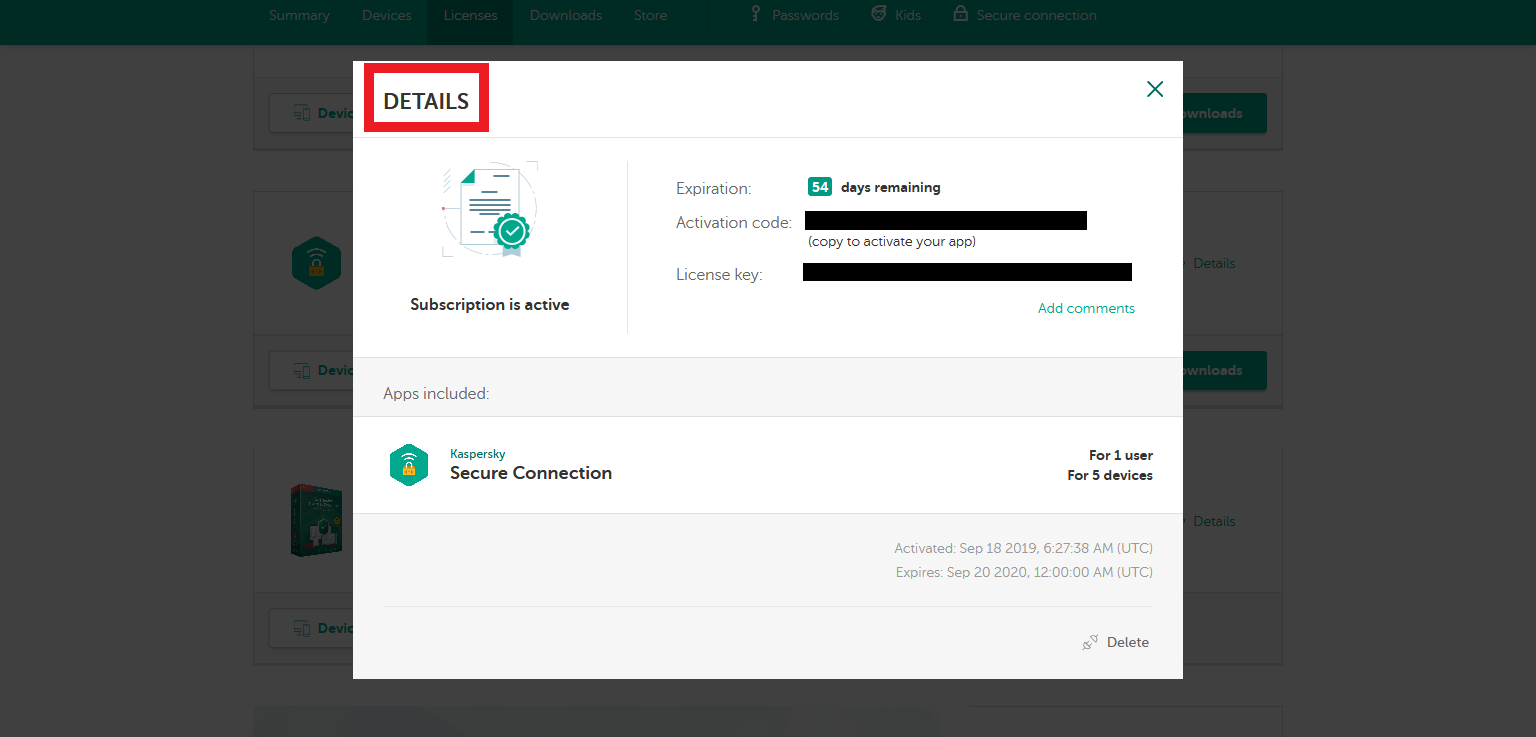The height and width of the screenshot is (737, 1536).
Task: Click the DETAILS heading text
Action: (x=426, y=101)
